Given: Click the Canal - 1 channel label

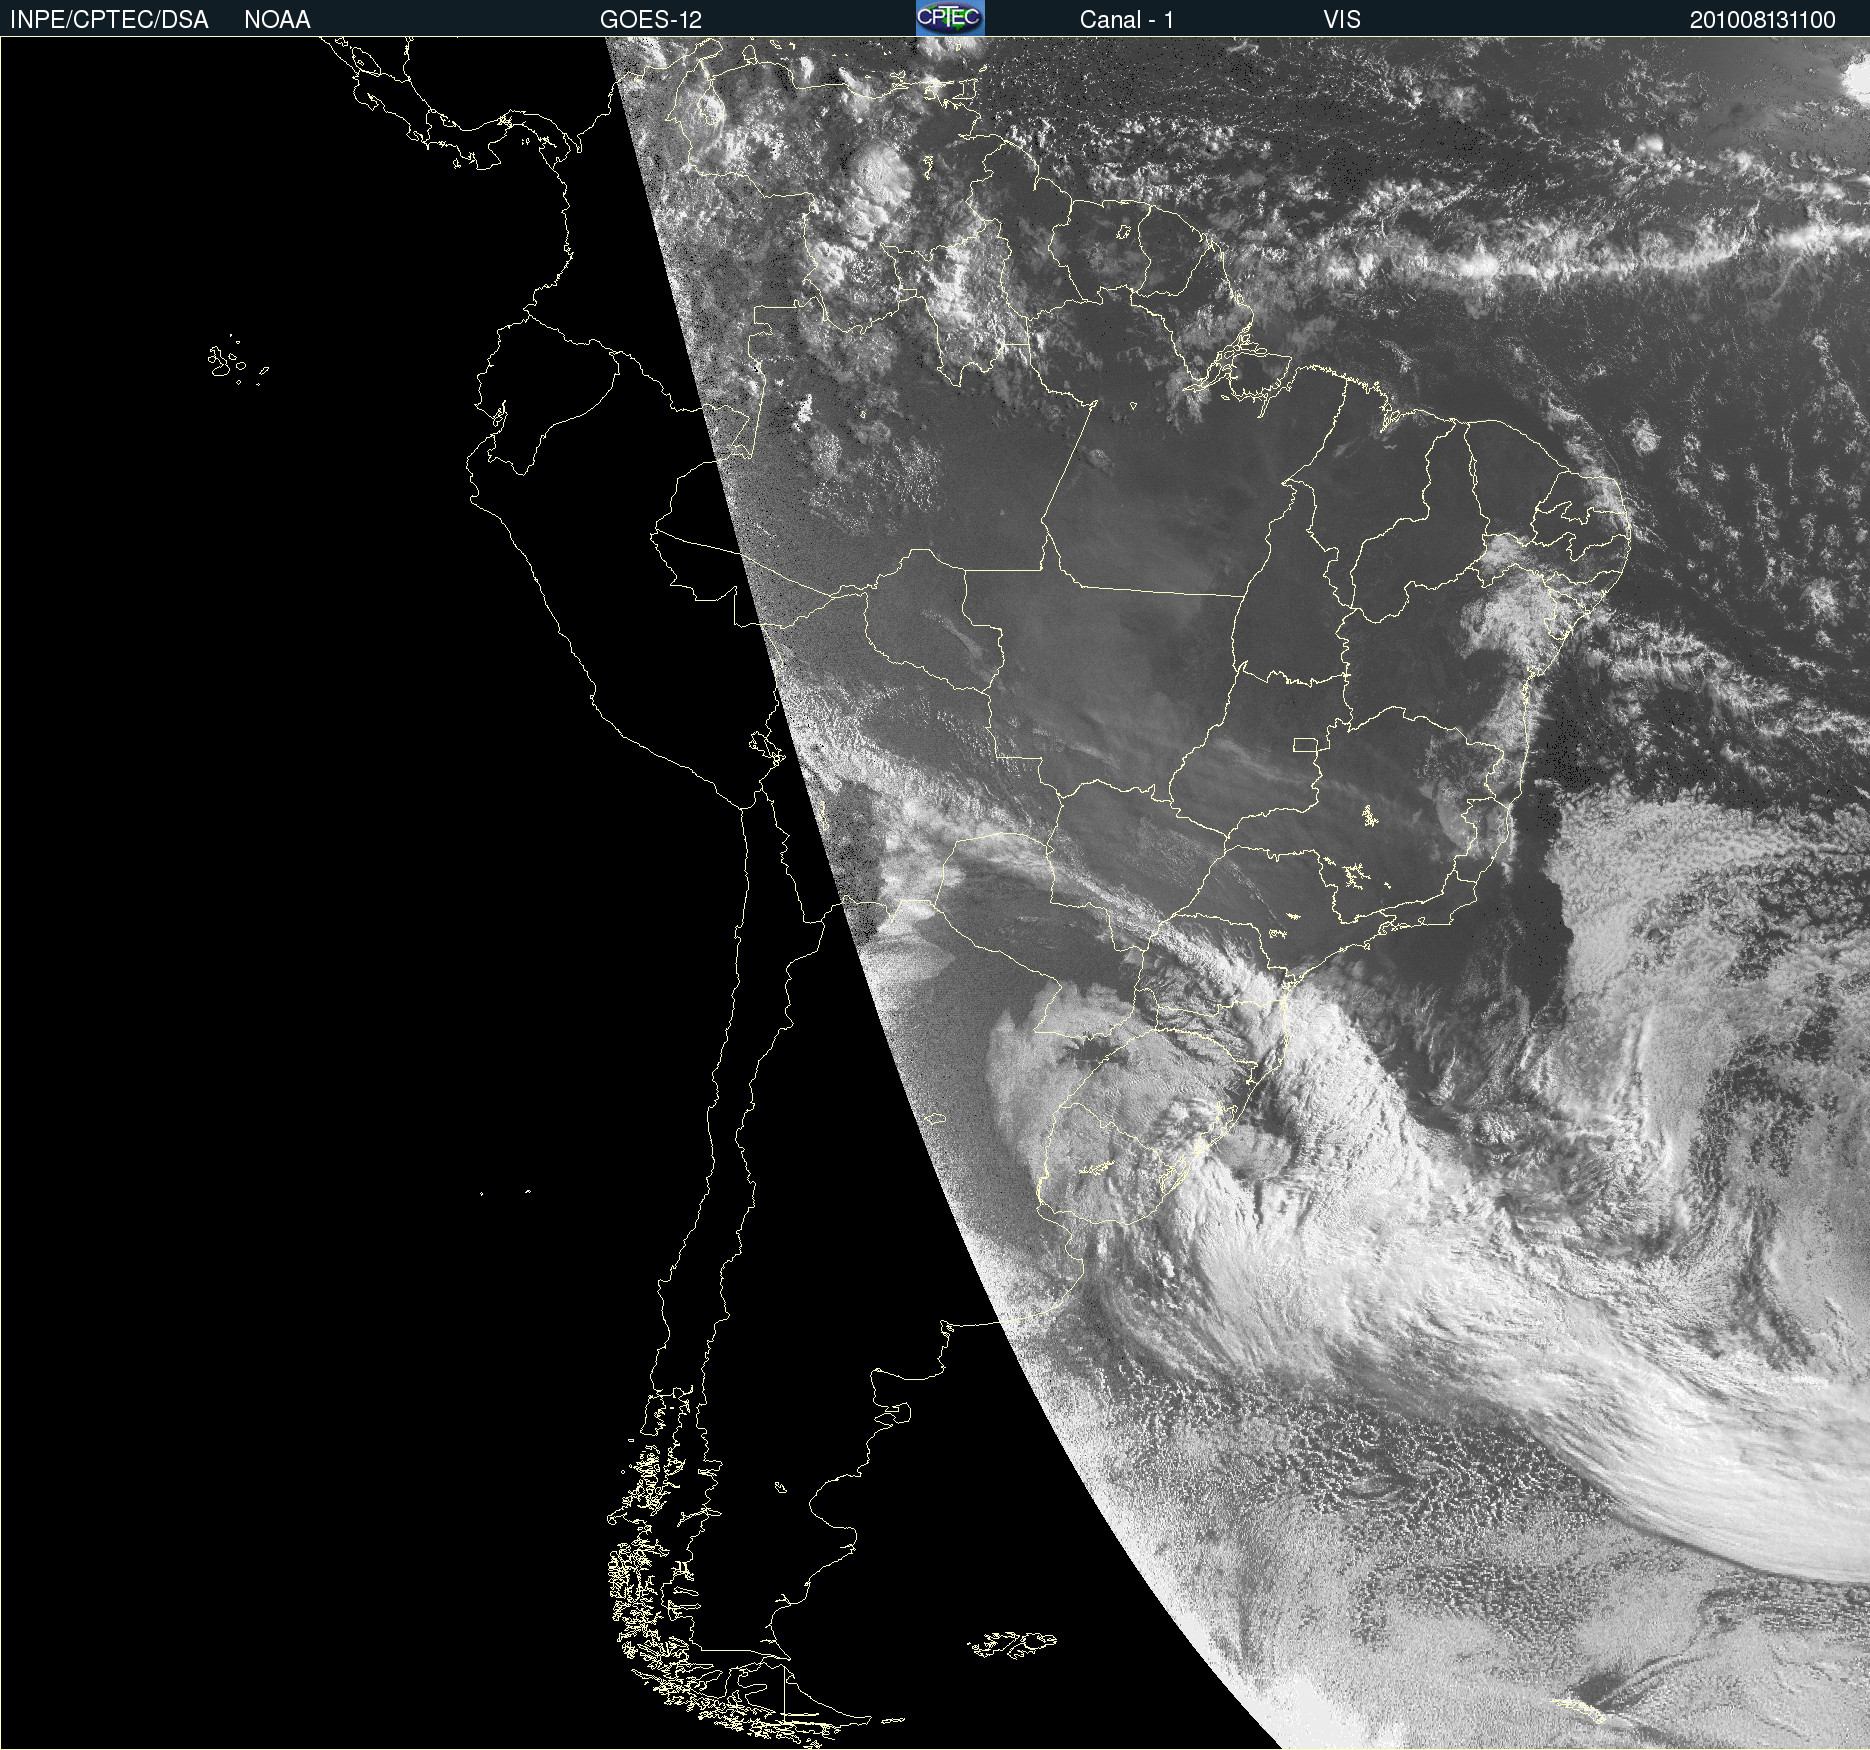Looking at the screenshot, I should 1126,20.
